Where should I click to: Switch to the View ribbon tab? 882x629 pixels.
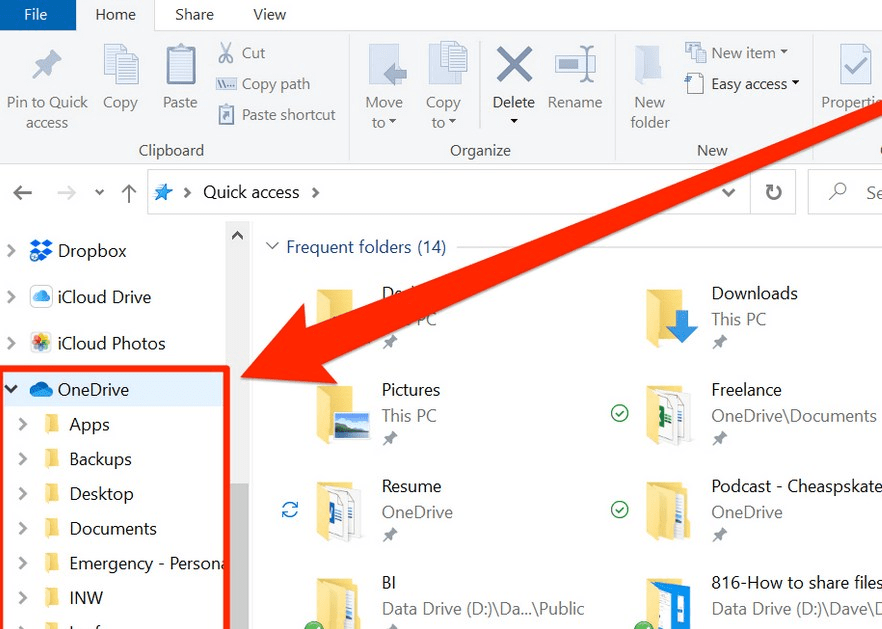tap(269, 15)
